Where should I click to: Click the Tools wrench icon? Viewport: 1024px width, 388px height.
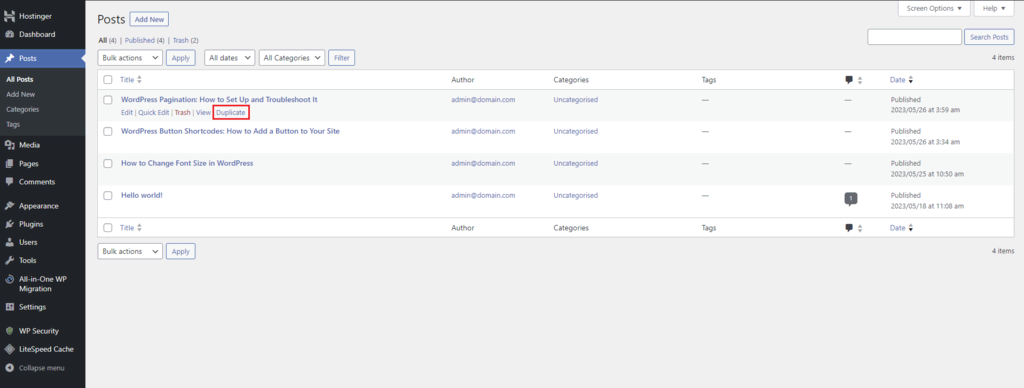click(x=9, y=261)
